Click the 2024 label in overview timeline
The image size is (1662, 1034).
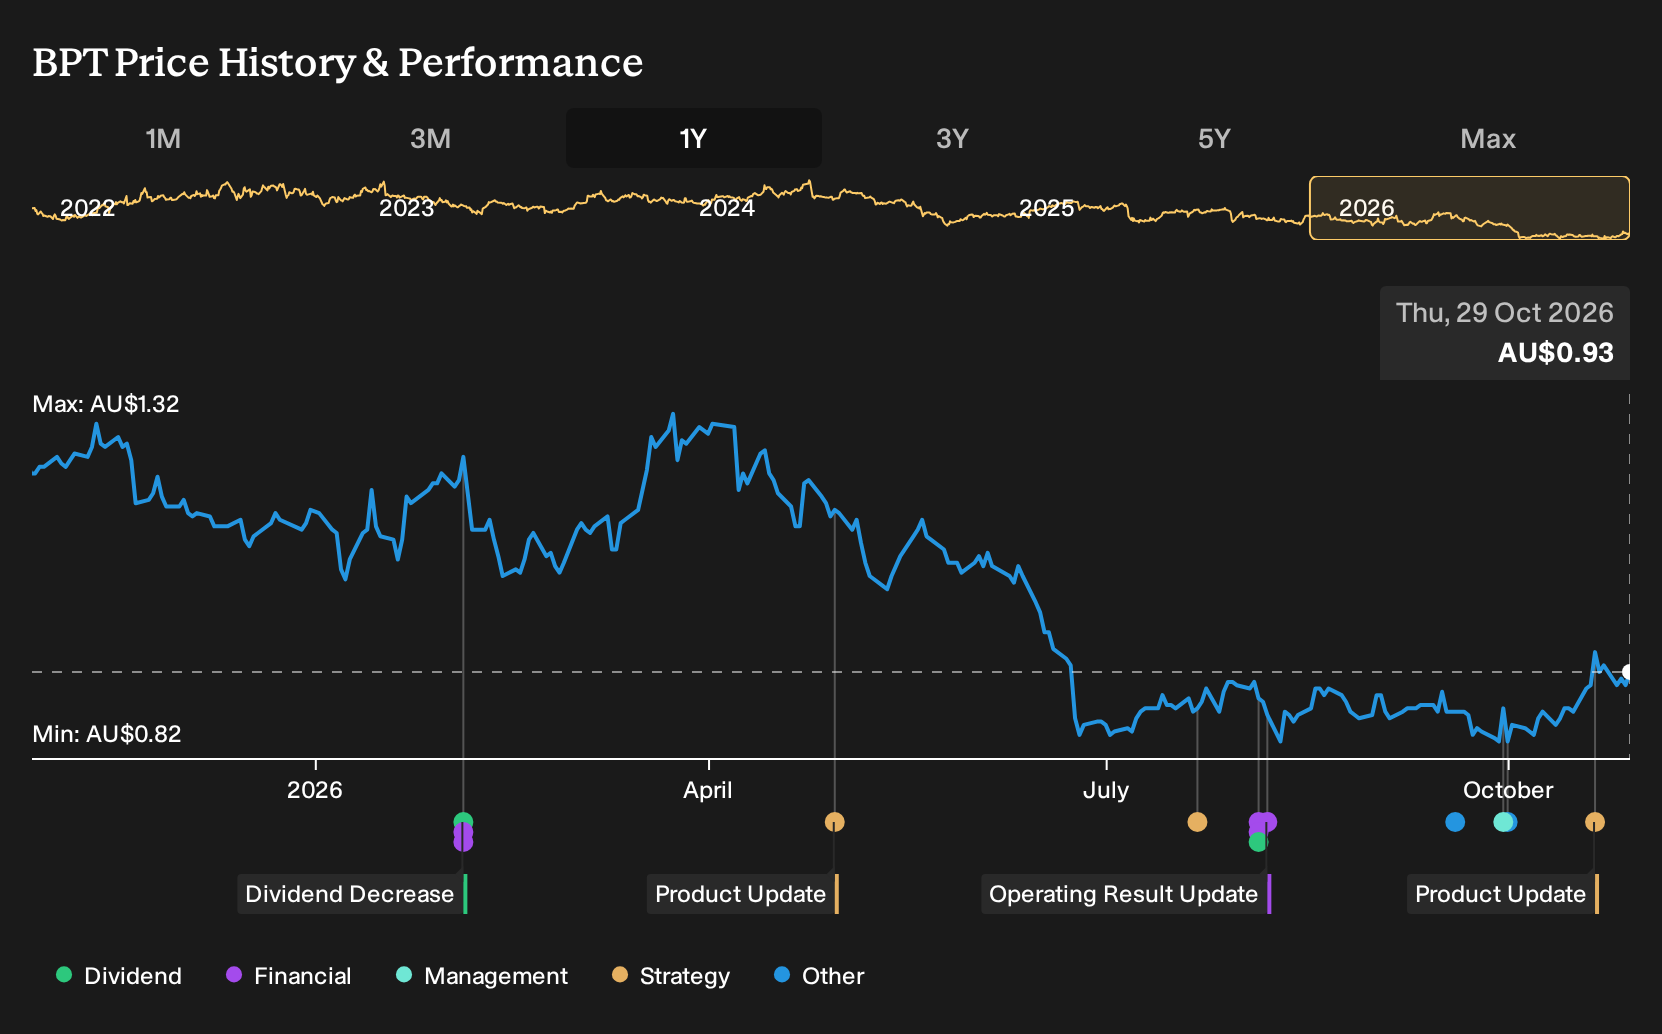coord(727,208)
